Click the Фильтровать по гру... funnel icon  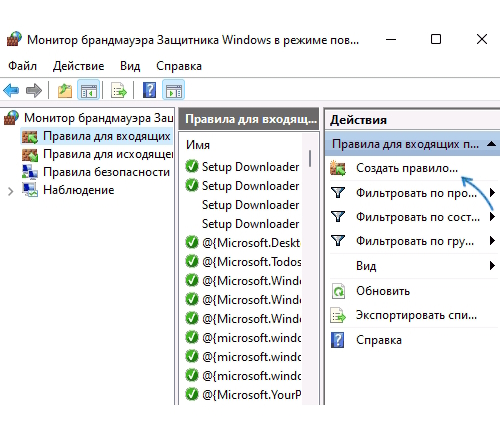point(338,241)
